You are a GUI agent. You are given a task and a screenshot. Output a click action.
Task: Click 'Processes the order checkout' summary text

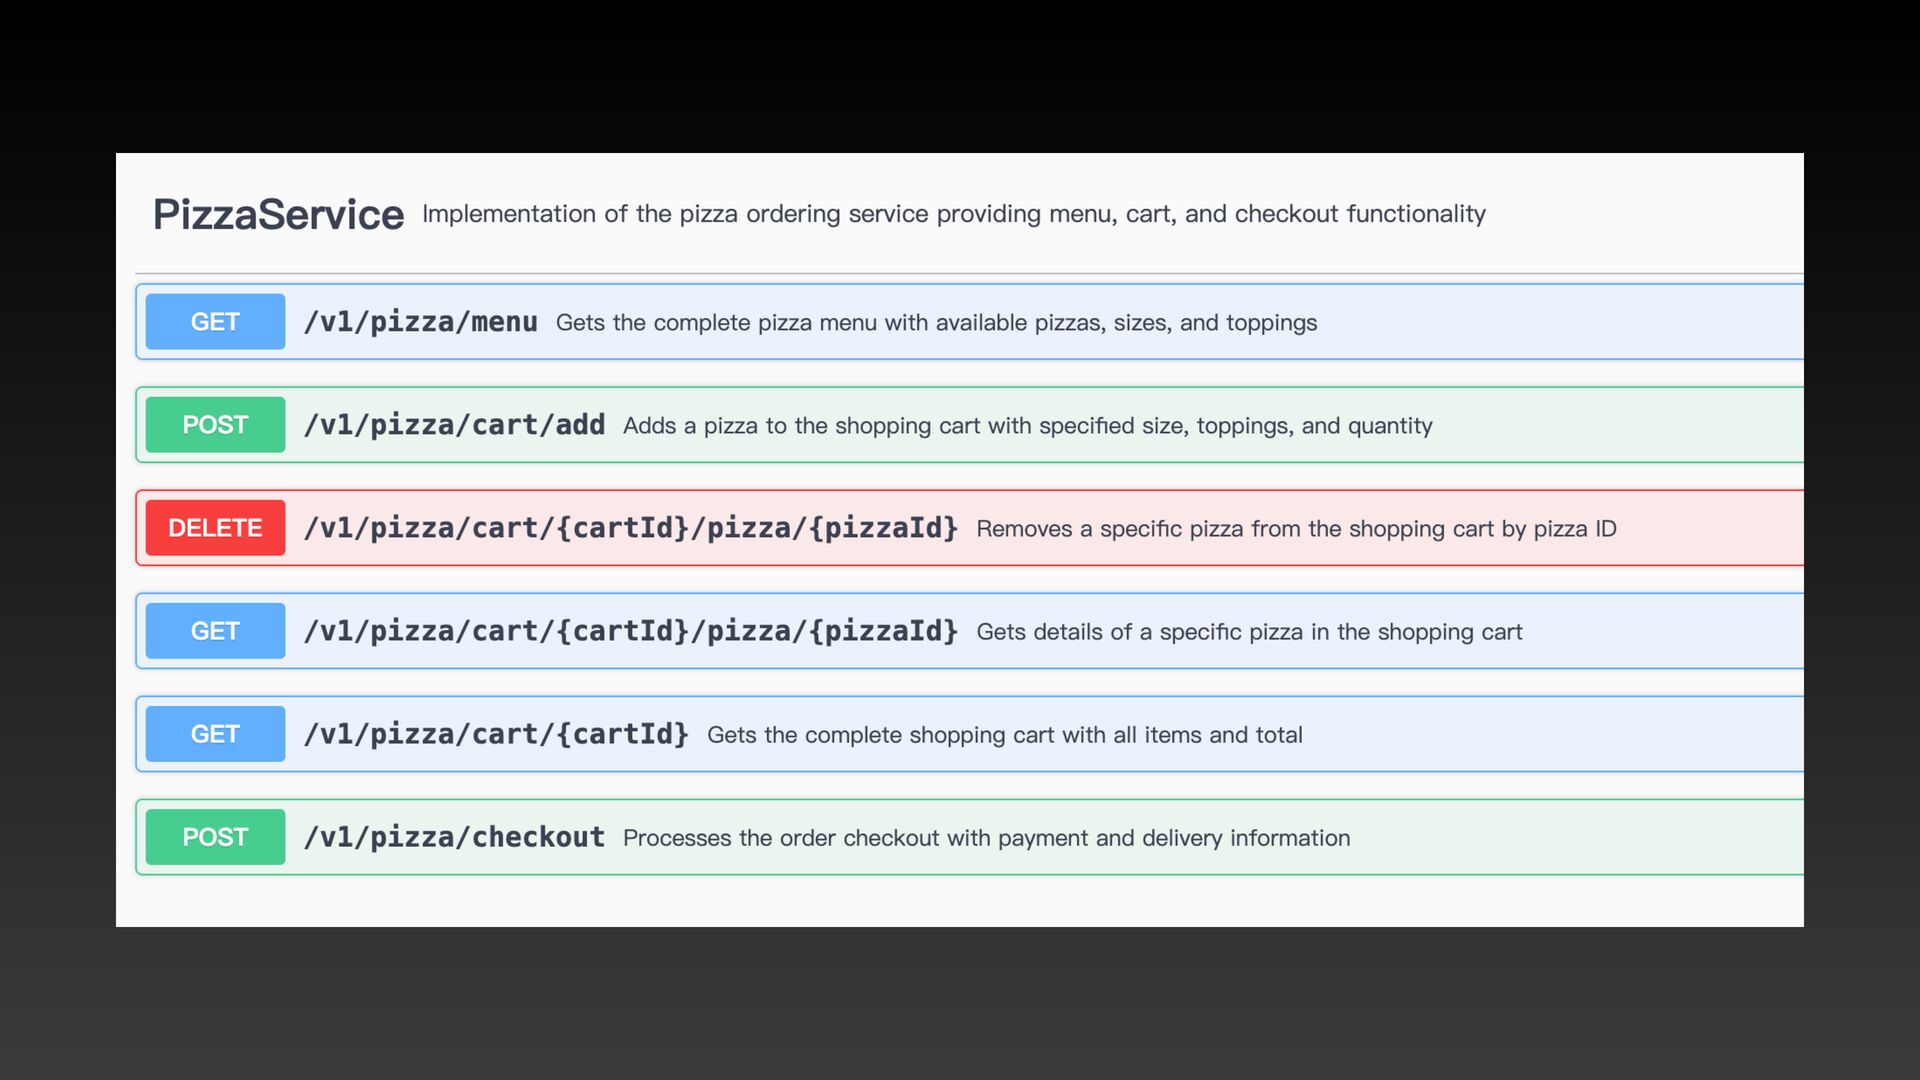point(986,838)
